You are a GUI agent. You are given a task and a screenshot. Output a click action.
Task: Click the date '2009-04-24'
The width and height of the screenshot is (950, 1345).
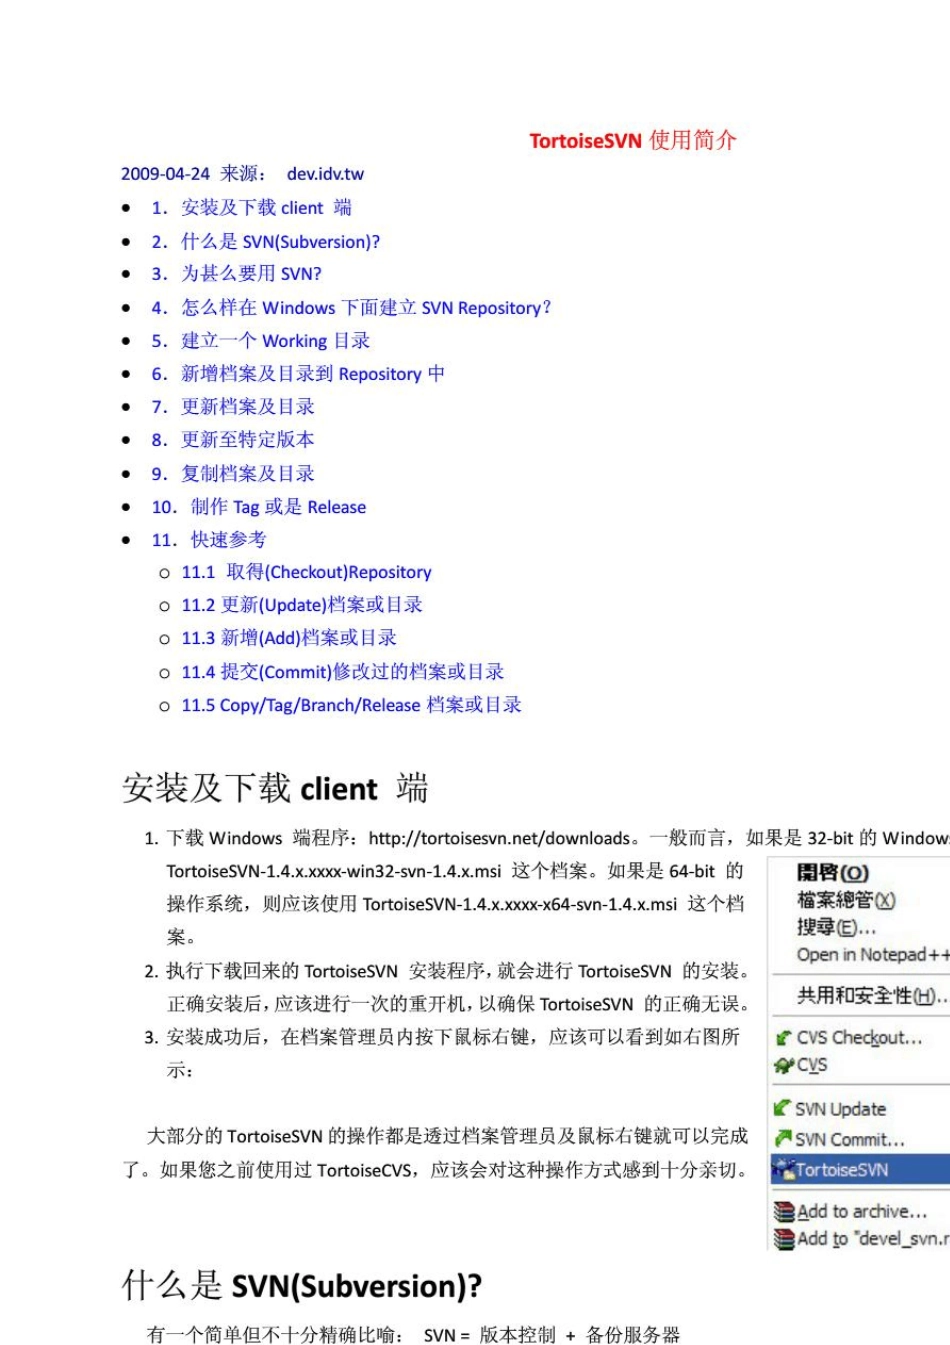[166, 174]
